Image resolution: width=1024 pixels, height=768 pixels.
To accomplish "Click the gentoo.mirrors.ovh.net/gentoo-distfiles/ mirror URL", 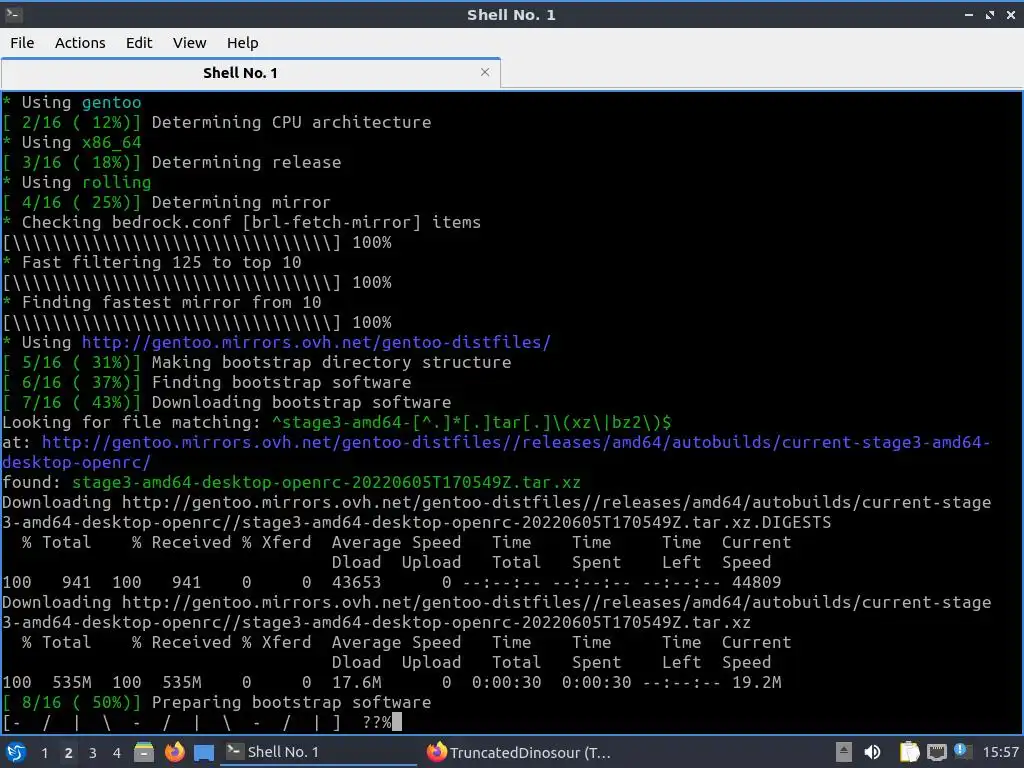I will [316, 343].
